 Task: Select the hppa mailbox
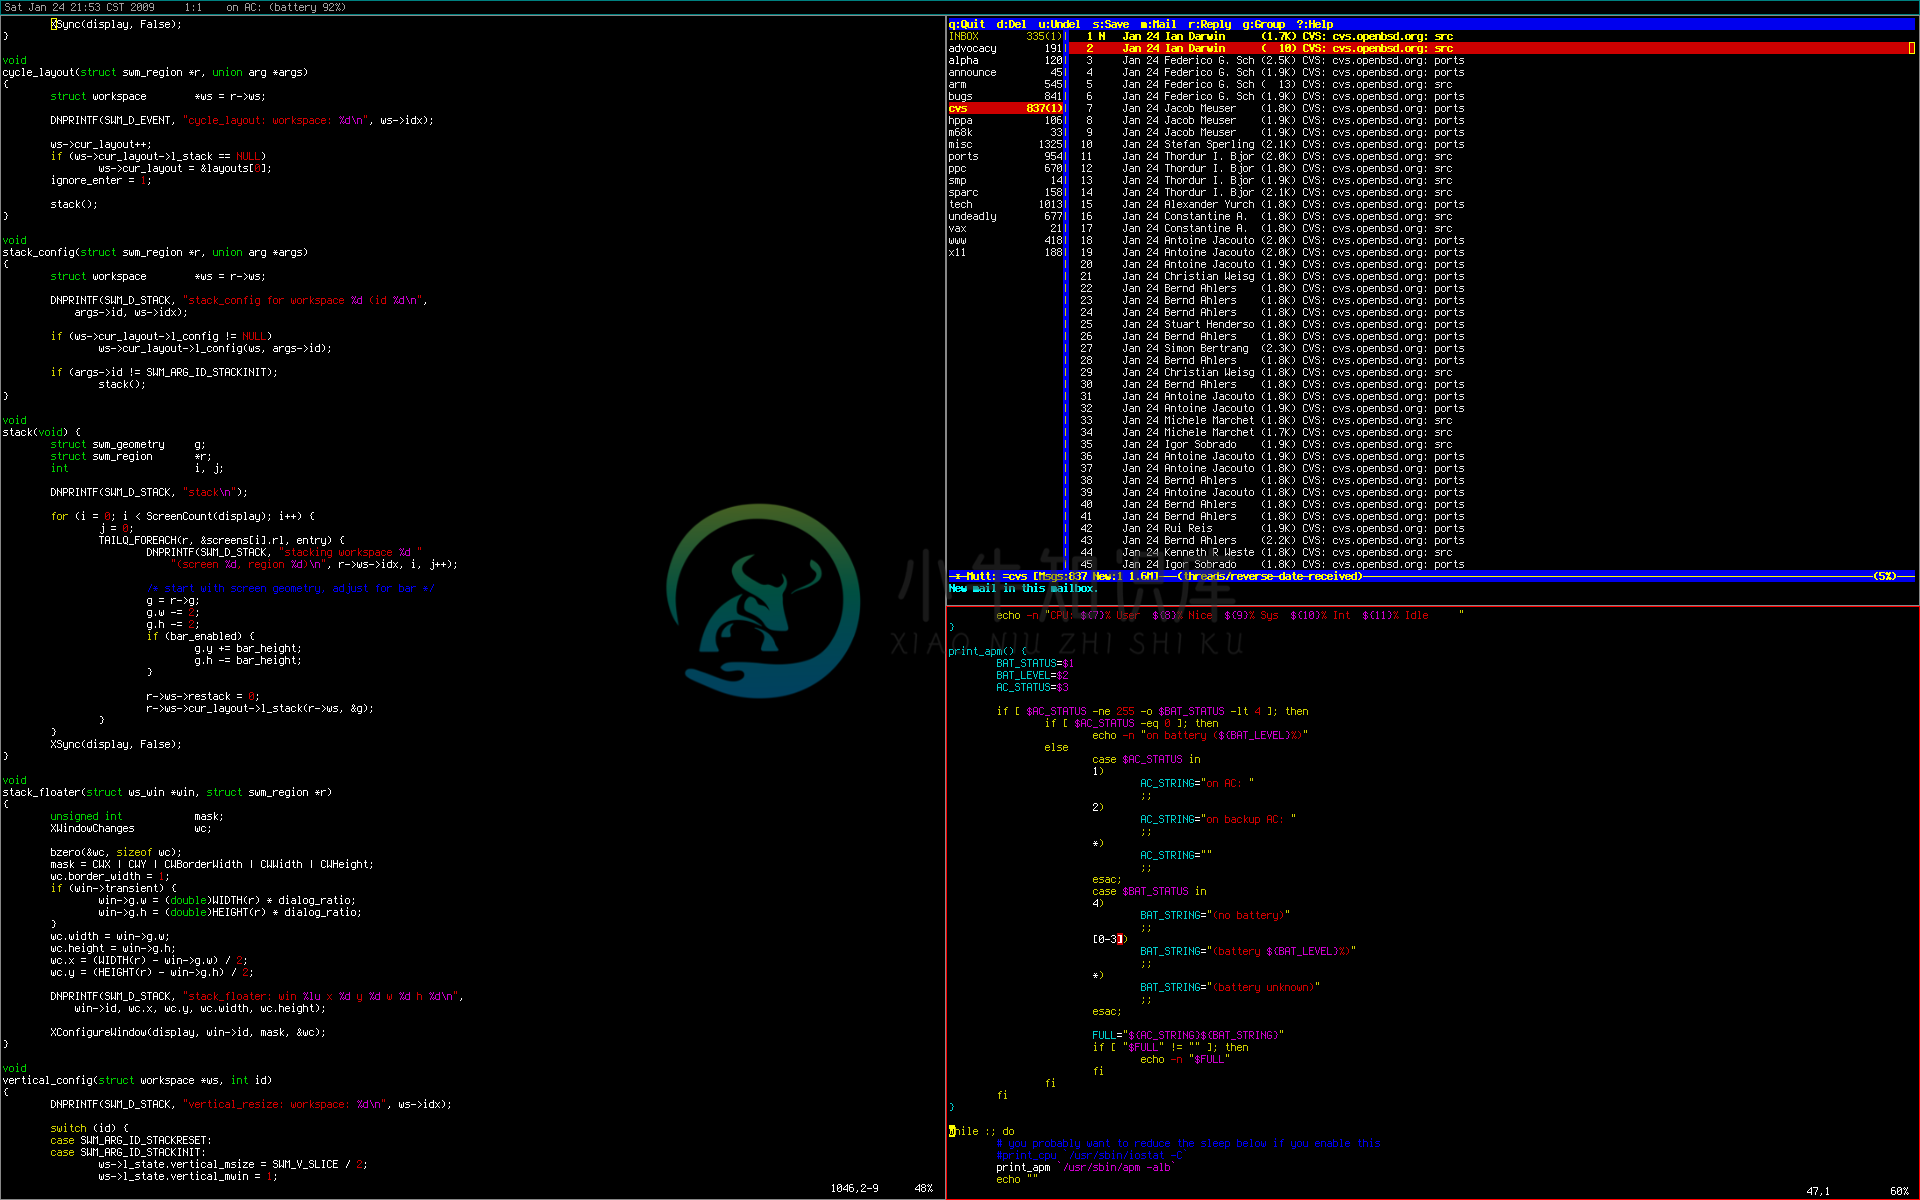tap(1005, 120)
